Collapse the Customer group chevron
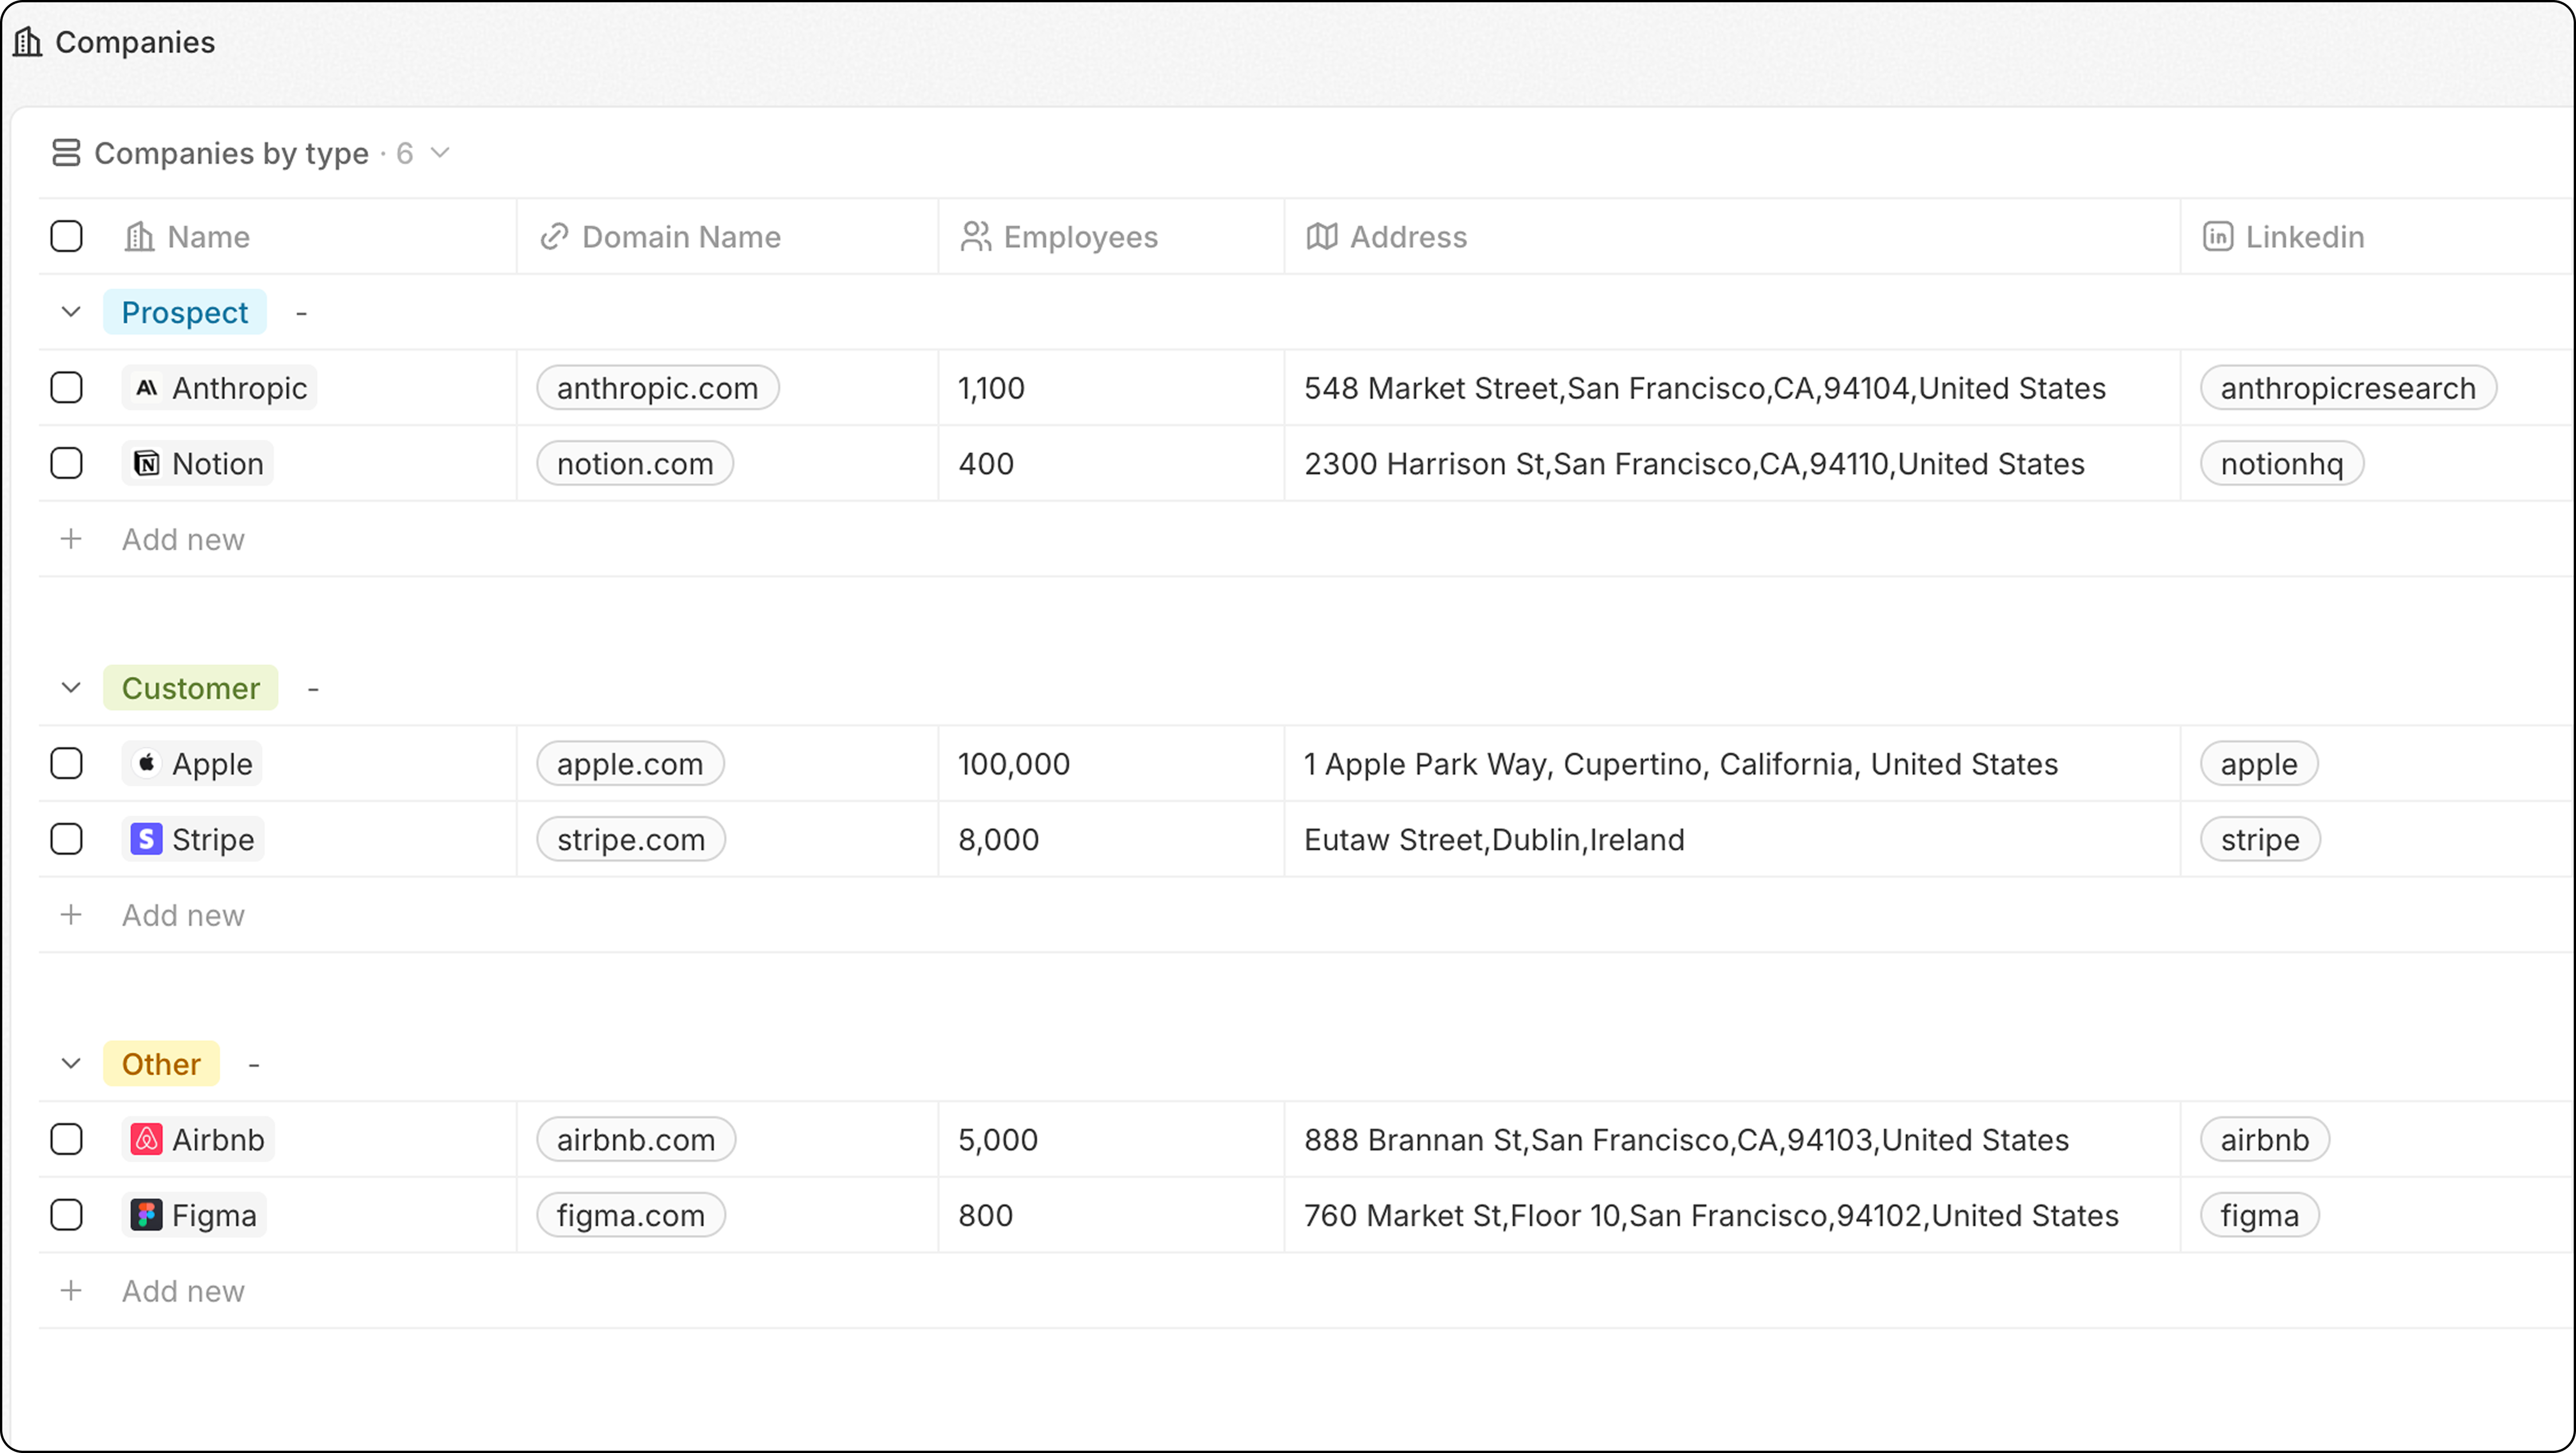Screen dimensions: 2576x1453 (71, 688)
